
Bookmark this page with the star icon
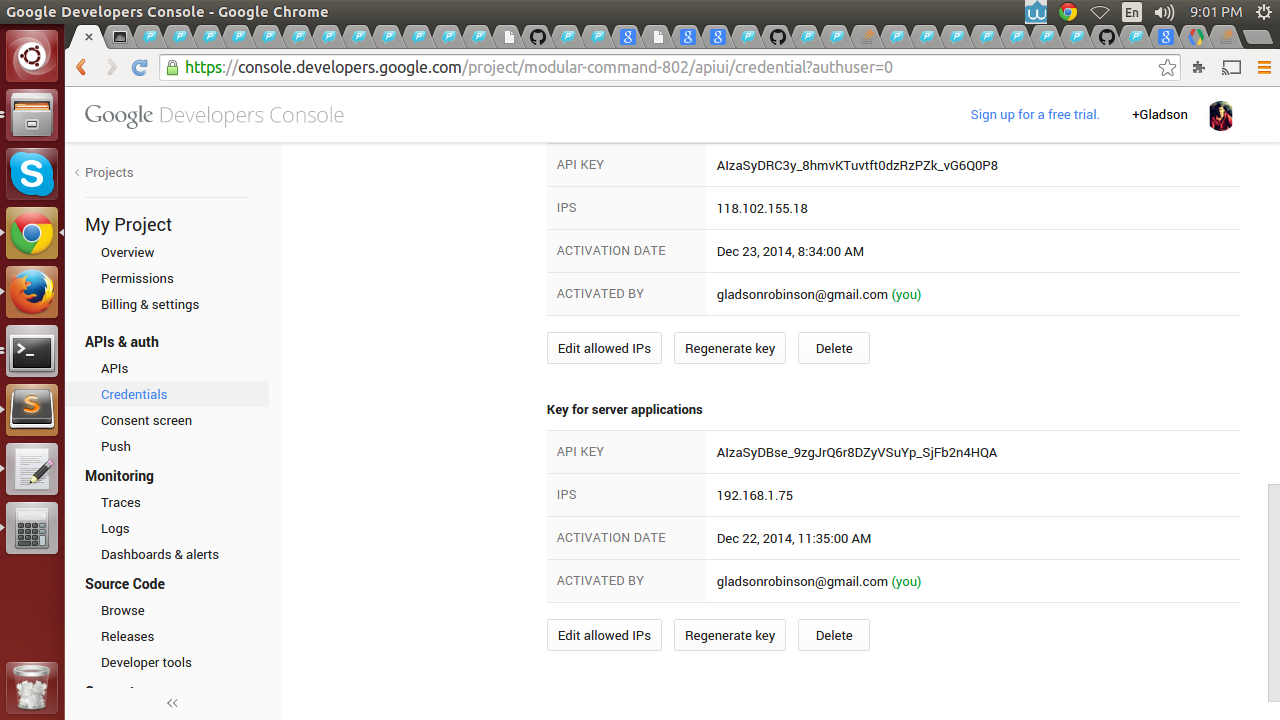pos(1167,68)
